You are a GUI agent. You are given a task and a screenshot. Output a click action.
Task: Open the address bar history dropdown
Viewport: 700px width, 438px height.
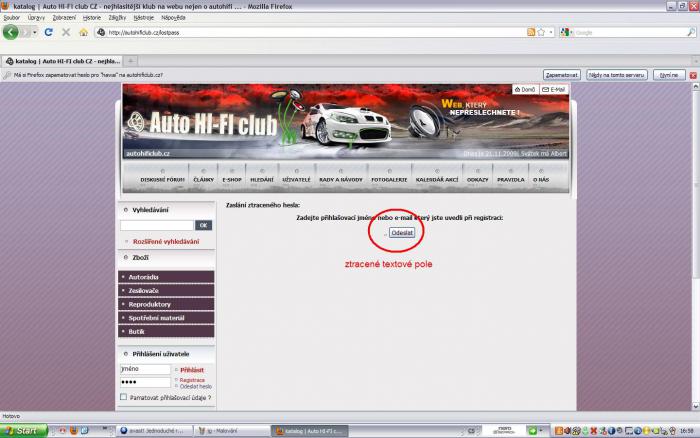click(551, 32)
